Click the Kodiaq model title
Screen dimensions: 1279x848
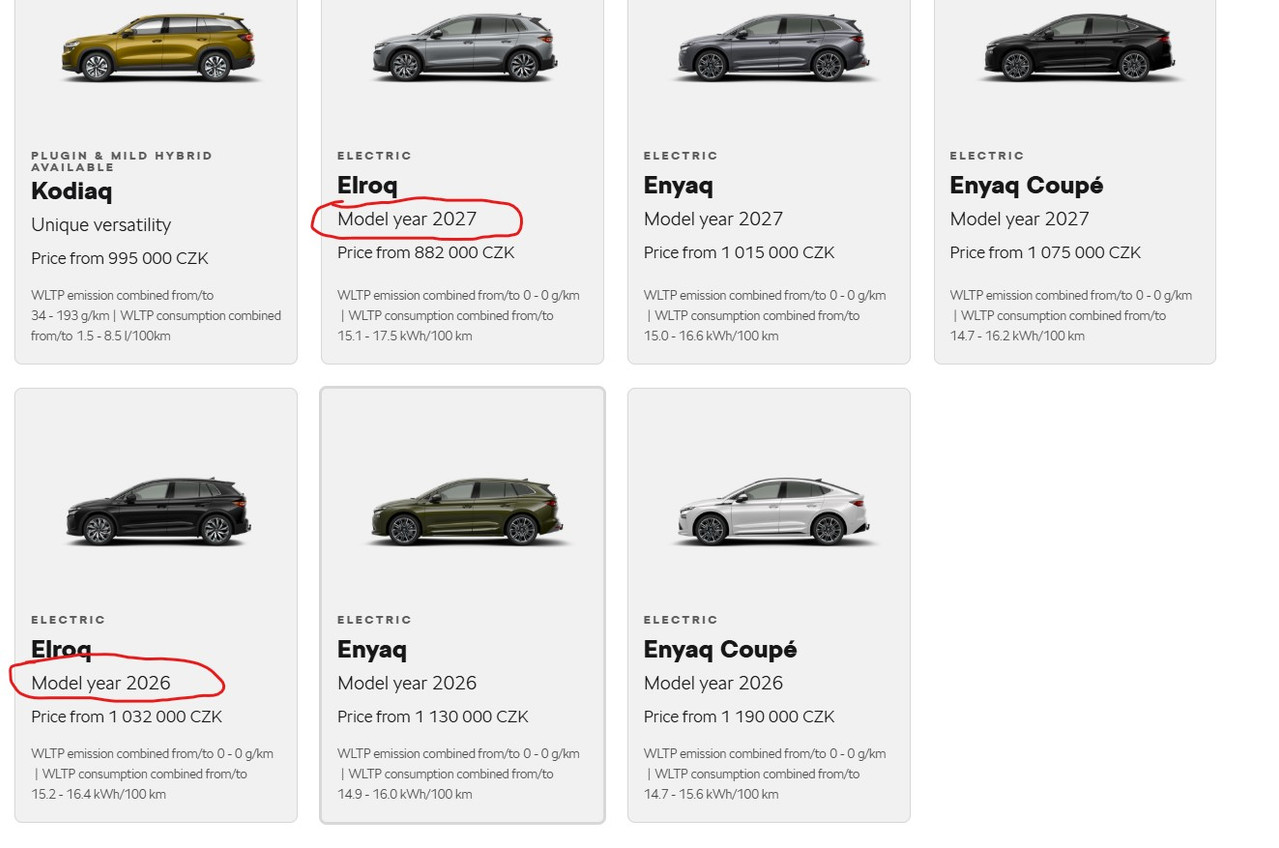(x=71, y=191)
